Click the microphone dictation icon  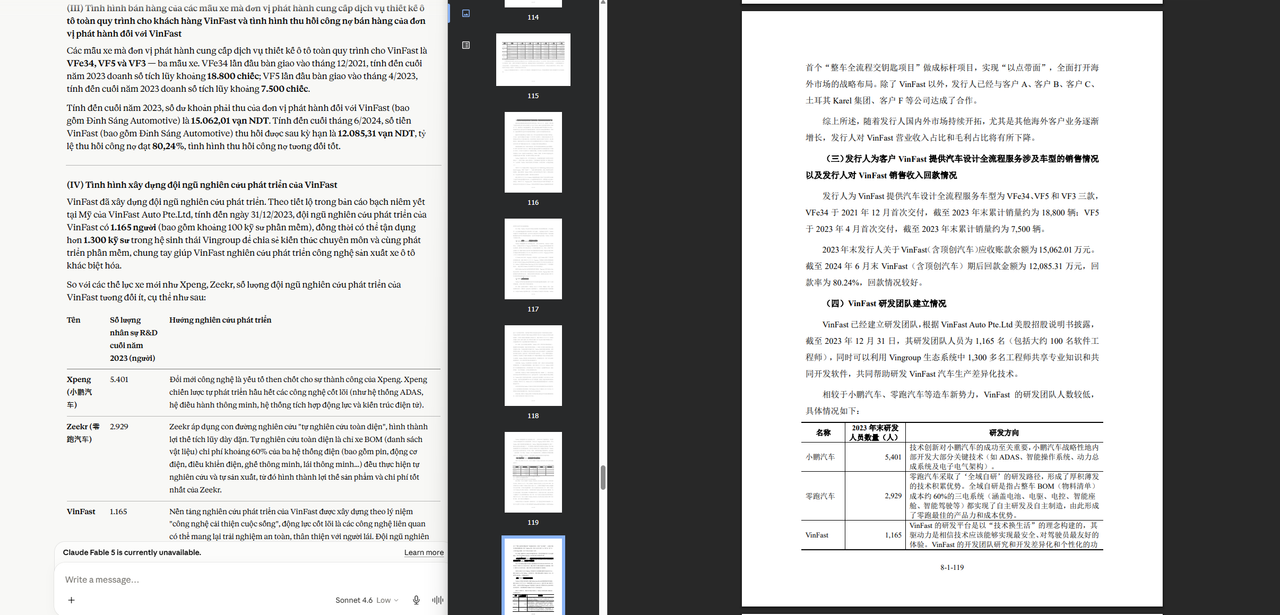coord(416,600)
